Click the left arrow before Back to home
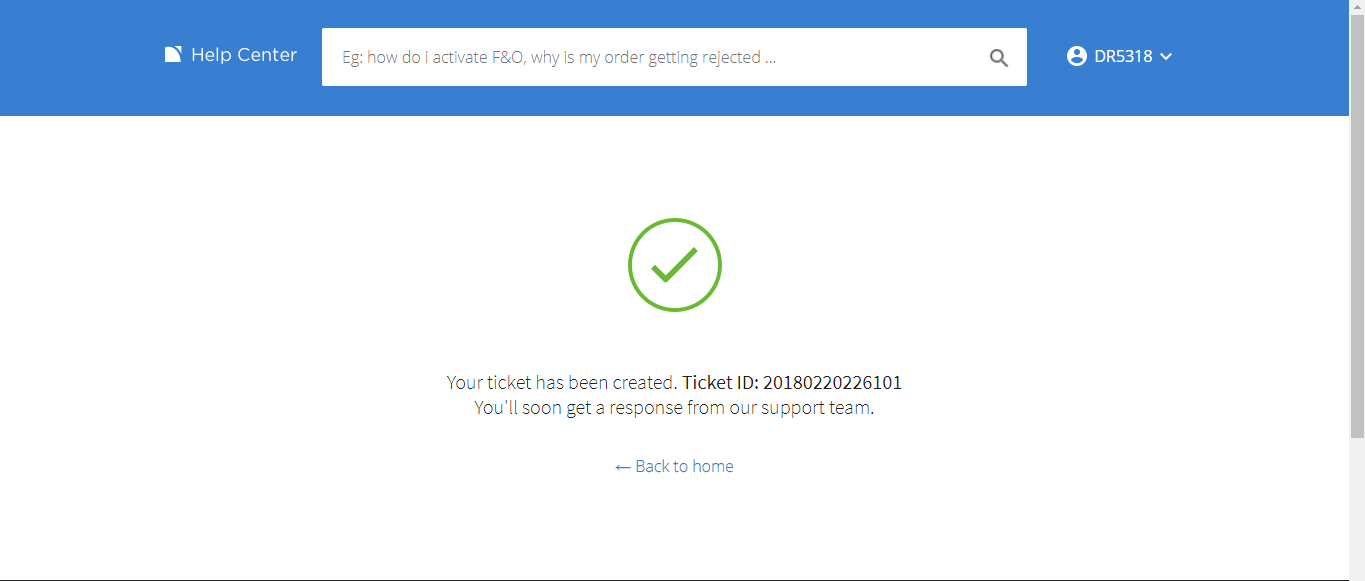Image resolution: width=1365 pixels, height=581 pixels. 623,467
